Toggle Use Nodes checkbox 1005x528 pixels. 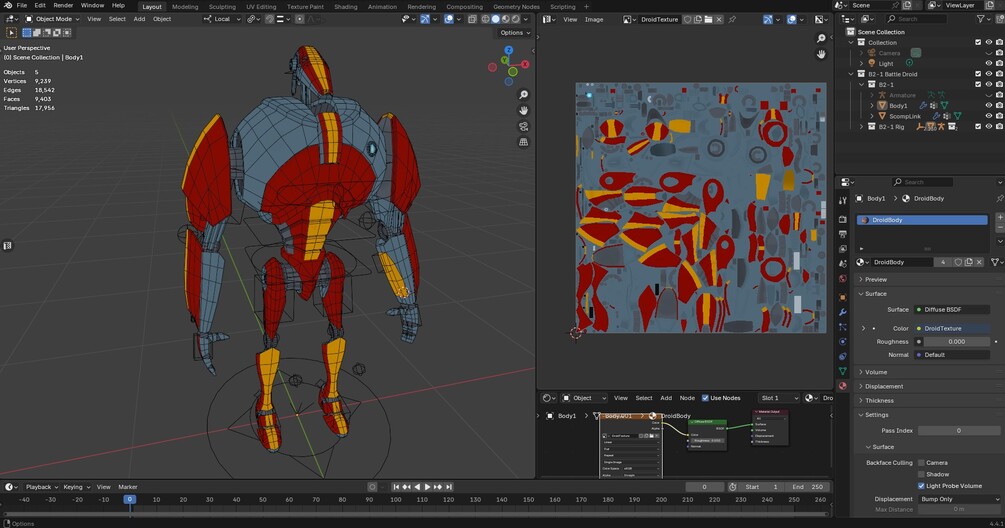point(706,398)
